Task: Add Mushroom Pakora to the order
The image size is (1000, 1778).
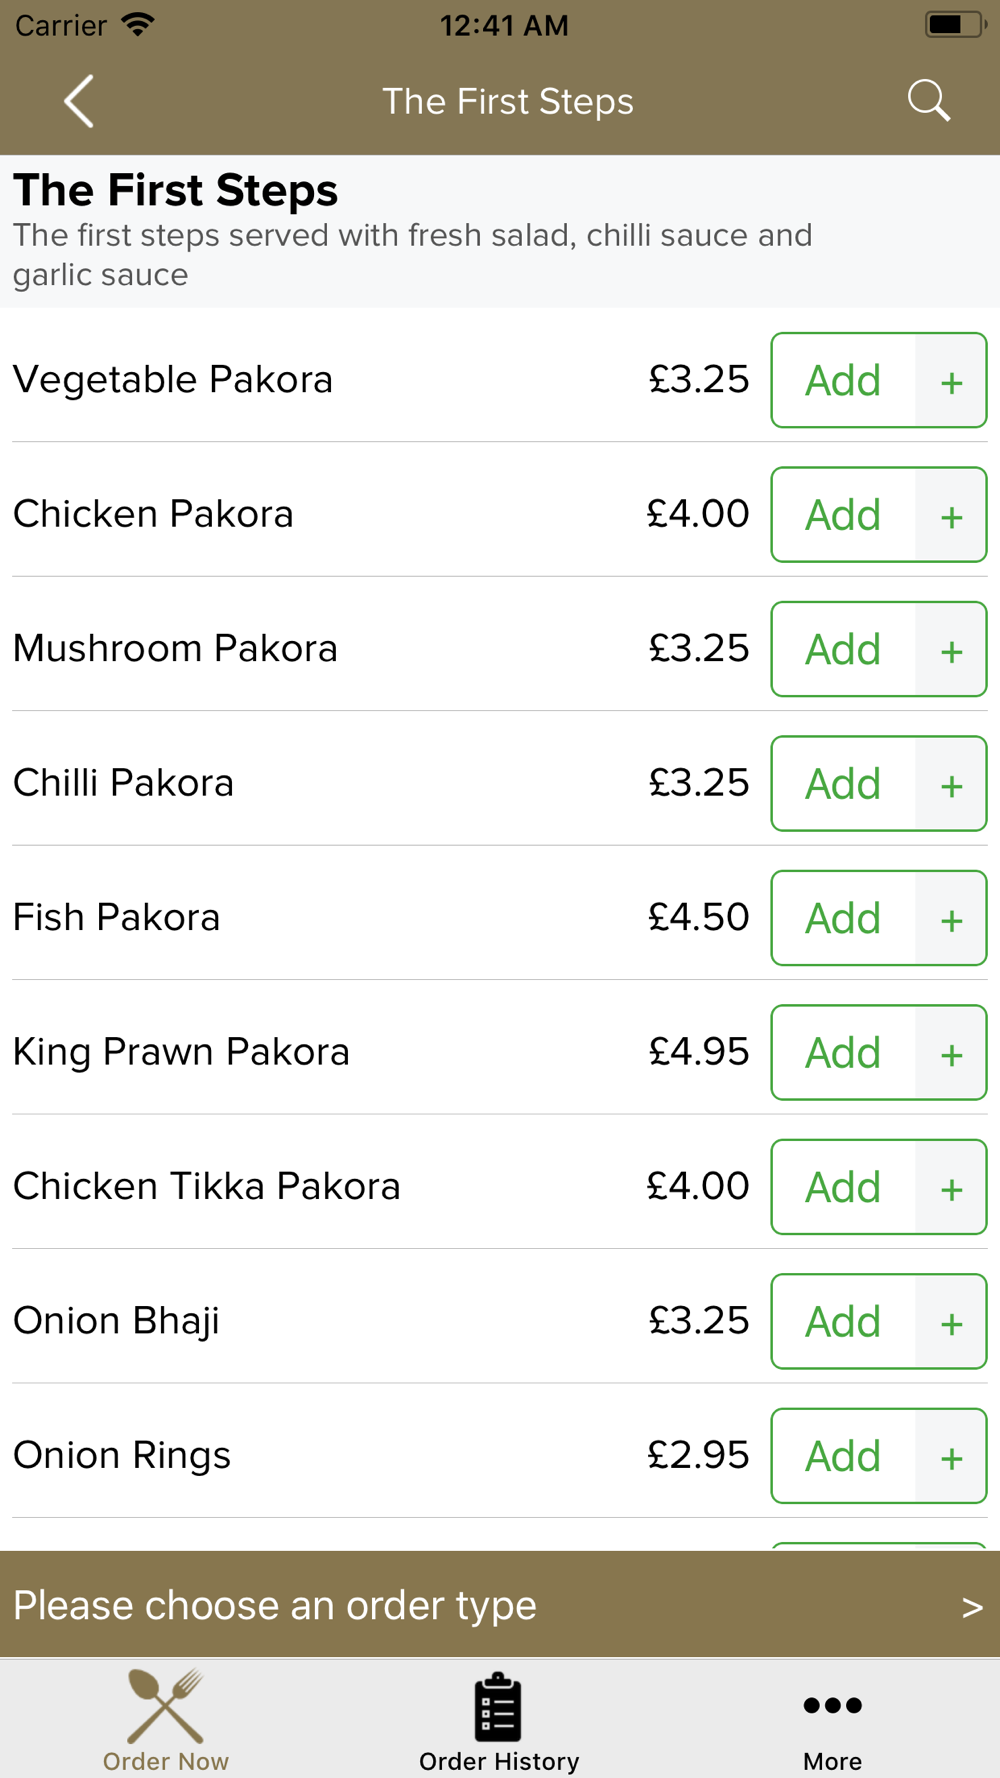Action: (x=843, y=650)
